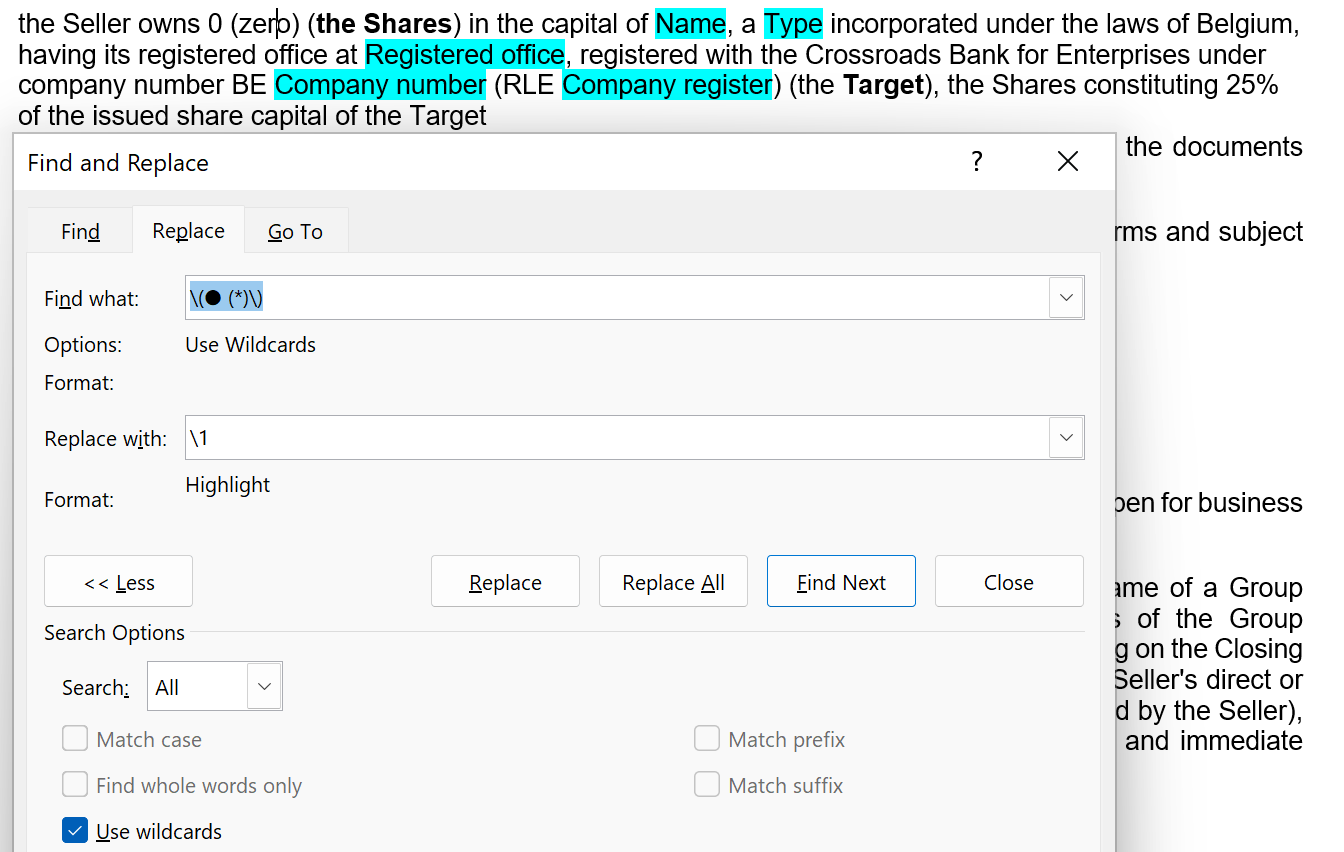
Task: Open the Go To tab
Action: coord(295,232)
